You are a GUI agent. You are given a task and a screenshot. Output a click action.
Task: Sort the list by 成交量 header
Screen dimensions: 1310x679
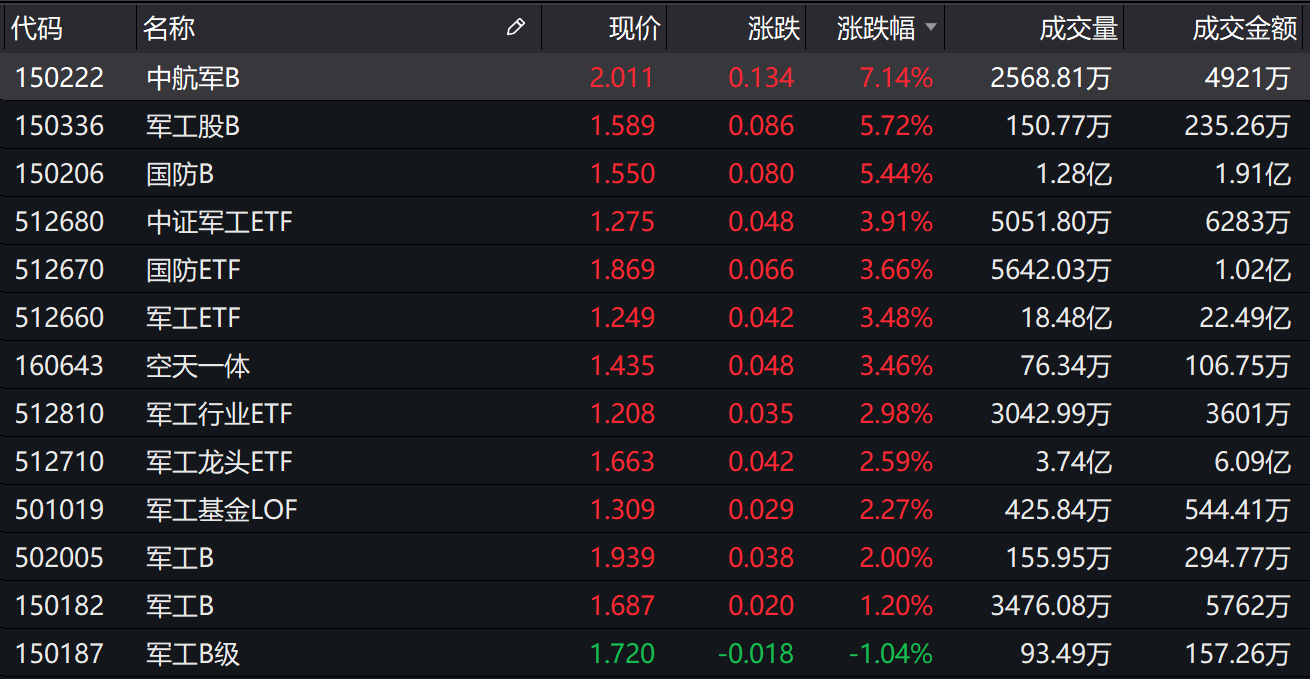point(1078,29)
